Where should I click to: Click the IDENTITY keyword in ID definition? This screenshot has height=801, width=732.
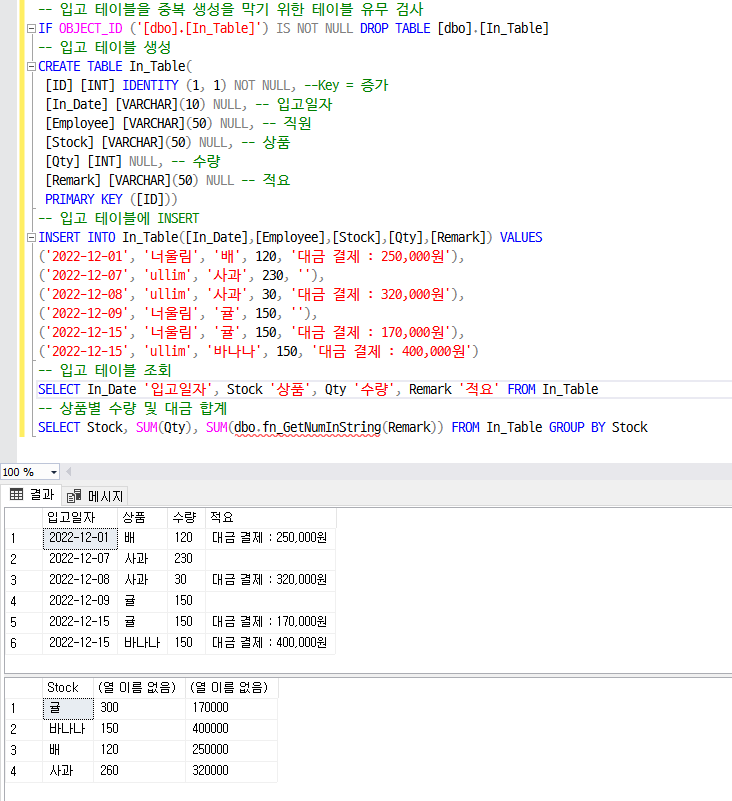tap(151, 85)
